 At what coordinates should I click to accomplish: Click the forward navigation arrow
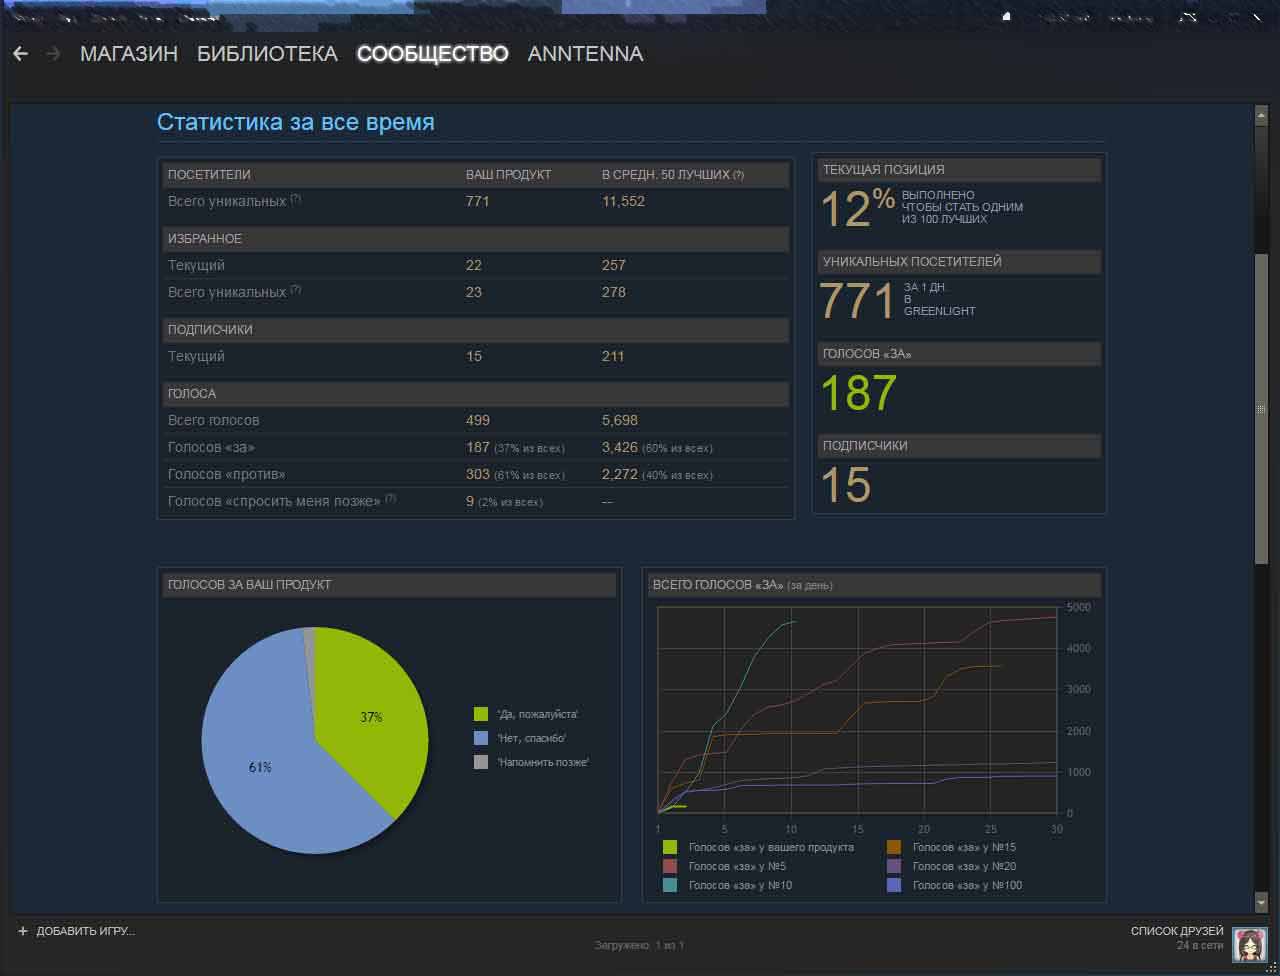click(x=53, y=54)
